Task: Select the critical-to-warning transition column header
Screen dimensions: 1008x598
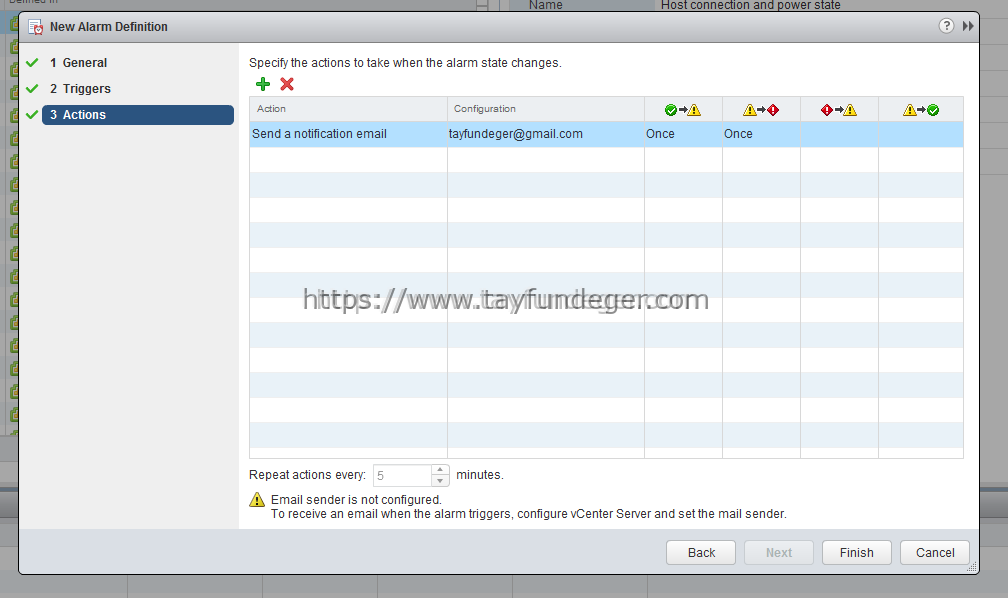Action: (839, 109)
